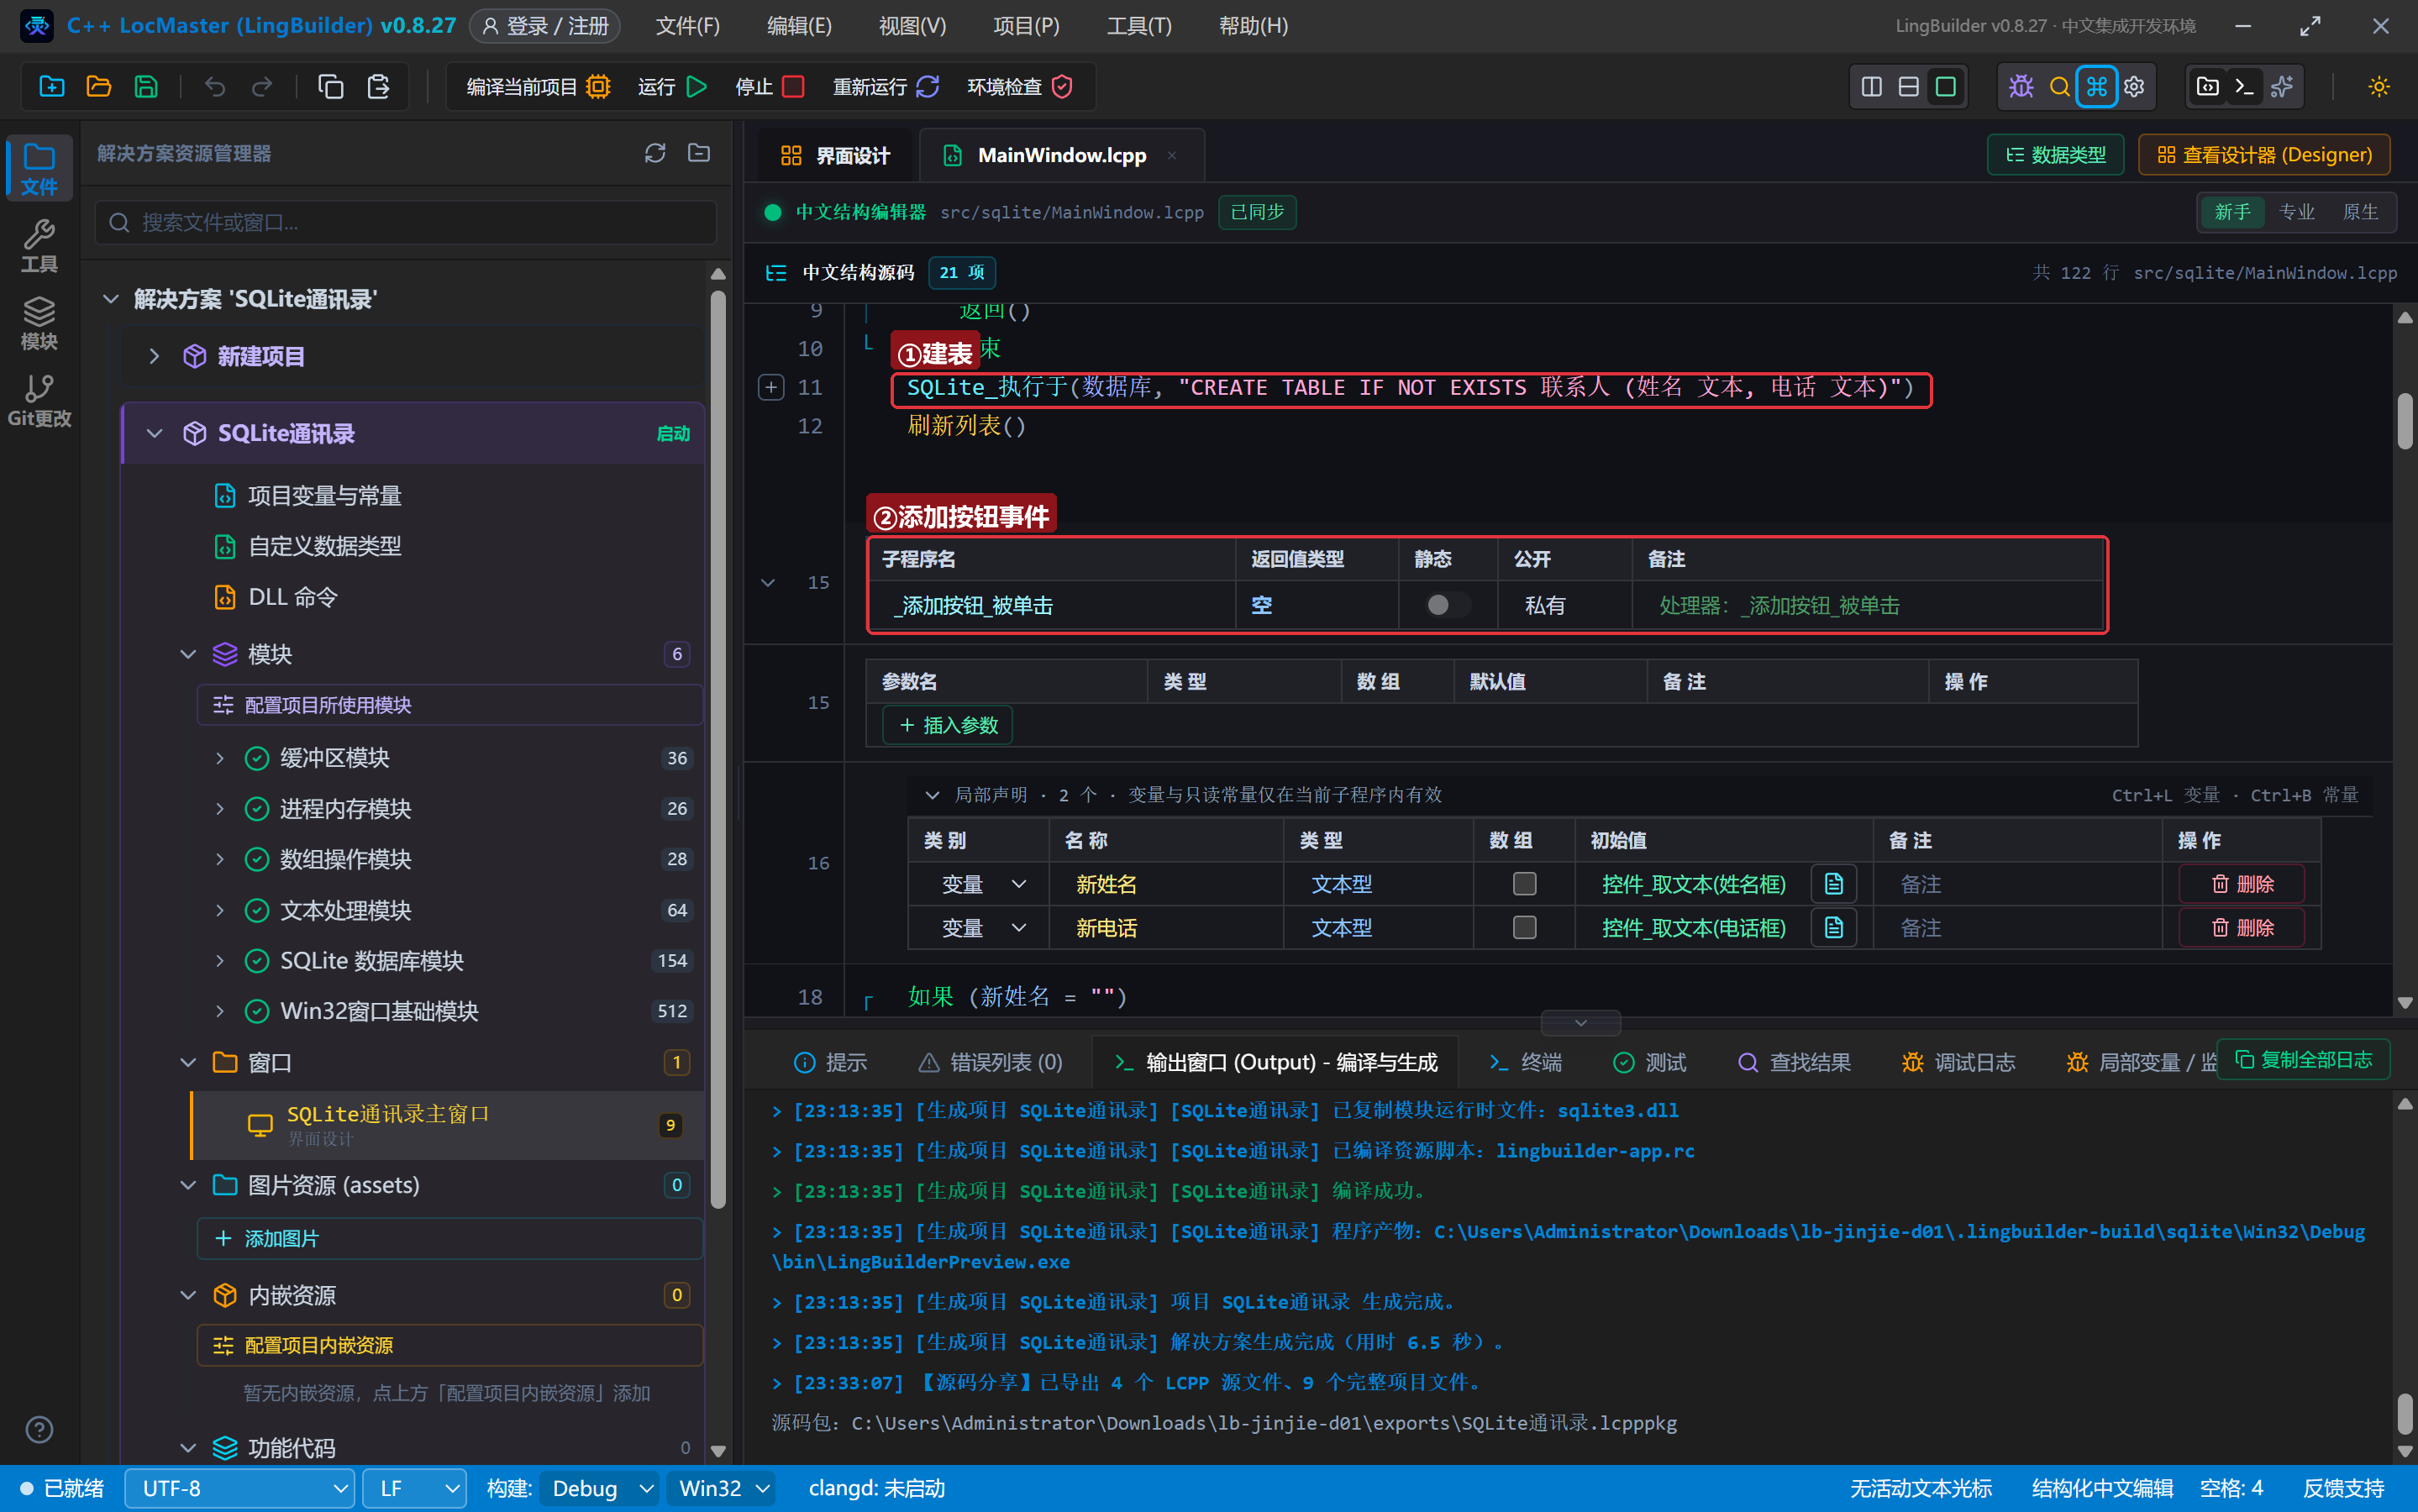Check the 数组 box for 新姓名
Viewport: 2418px width, 1512px height.
(1524, 884)
